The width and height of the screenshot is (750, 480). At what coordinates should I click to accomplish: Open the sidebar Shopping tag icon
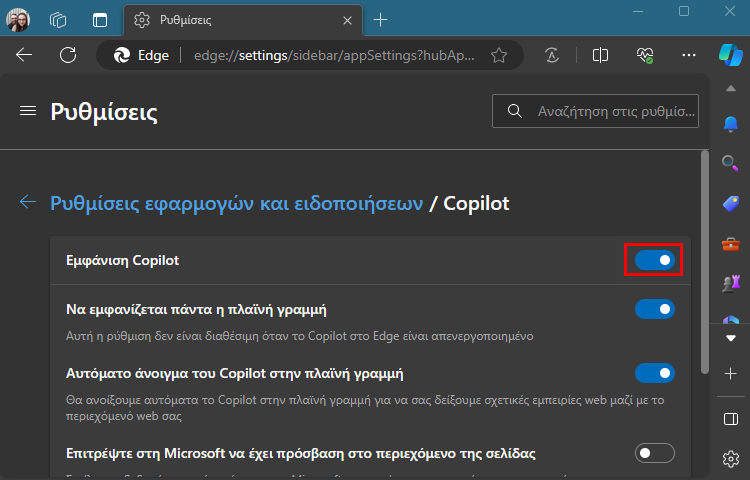pos(730,204)
